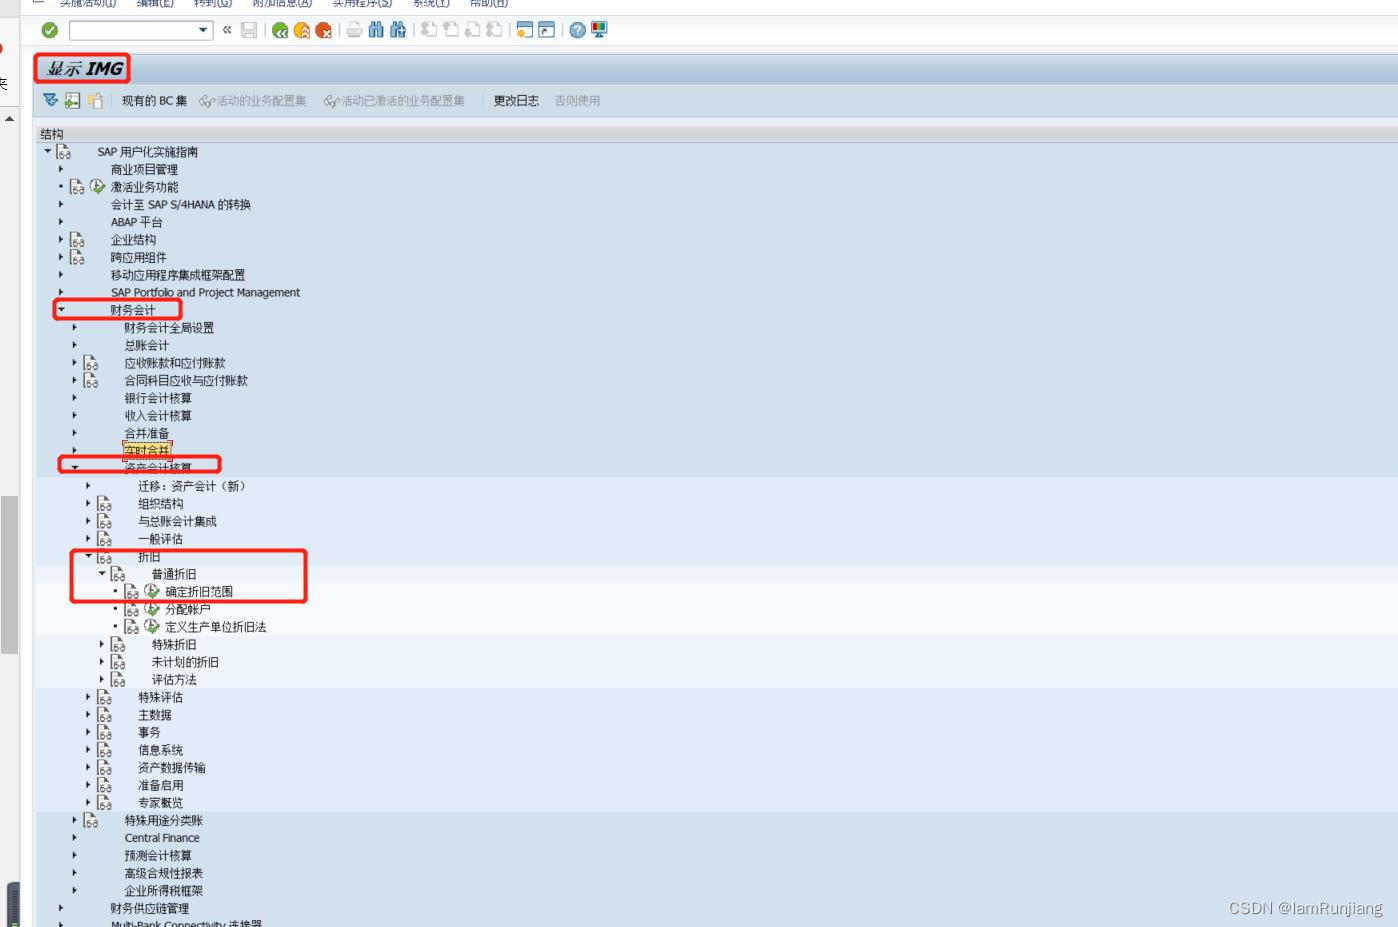Select SAP Portfolio and Project Management row
Screen dimensions: 1398x927
[205, 292]
